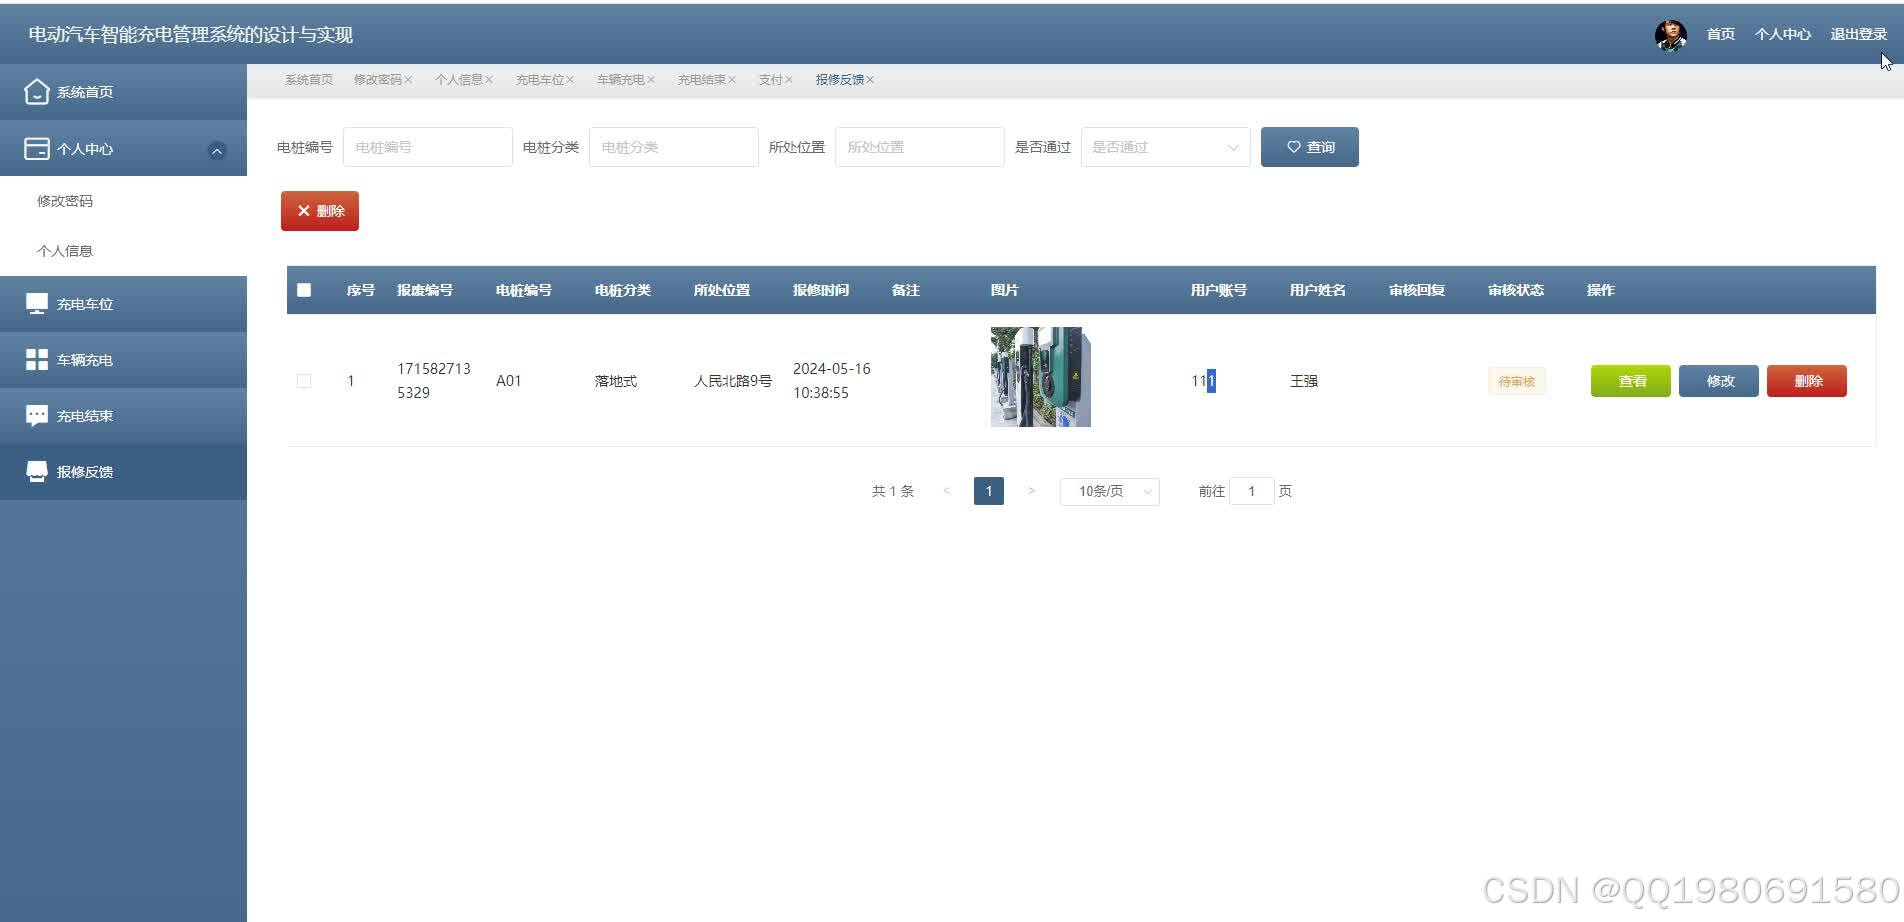
Task: Click the 修改 button in row 1
Action: [1719, 381]
